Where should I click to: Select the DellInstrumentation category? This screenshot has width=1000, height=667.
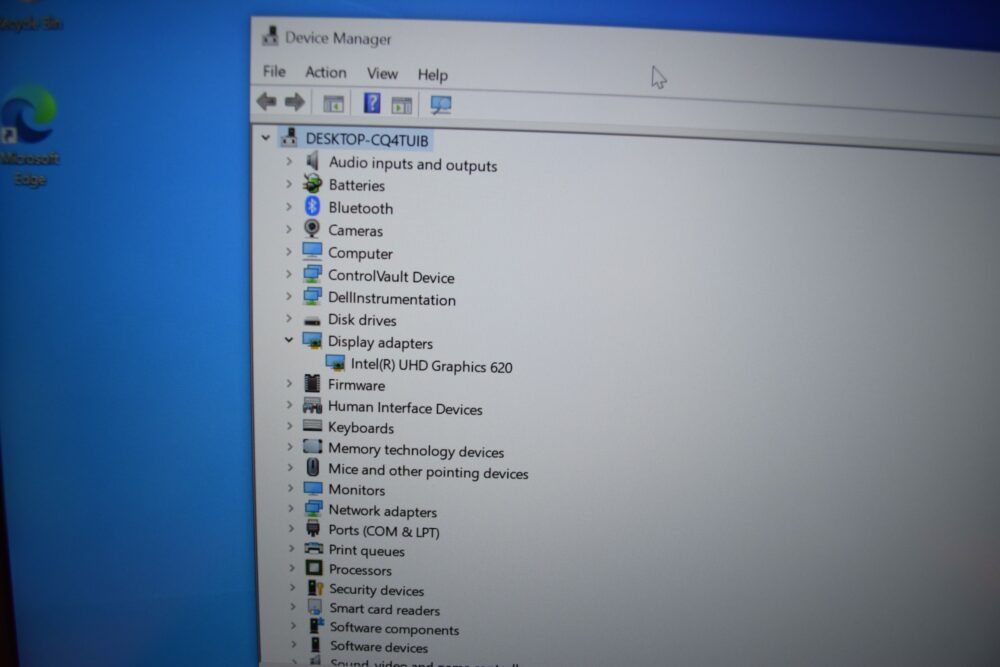pyautogui.click(x=392, y=298)
